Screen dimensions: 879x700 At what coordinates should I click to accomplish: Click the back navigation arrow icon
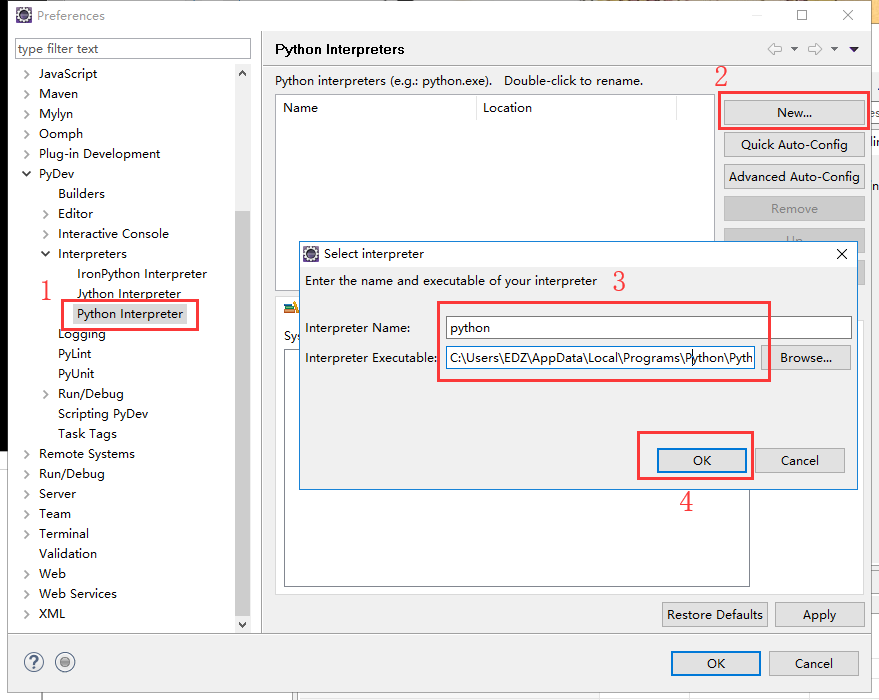tap(773, 48)
